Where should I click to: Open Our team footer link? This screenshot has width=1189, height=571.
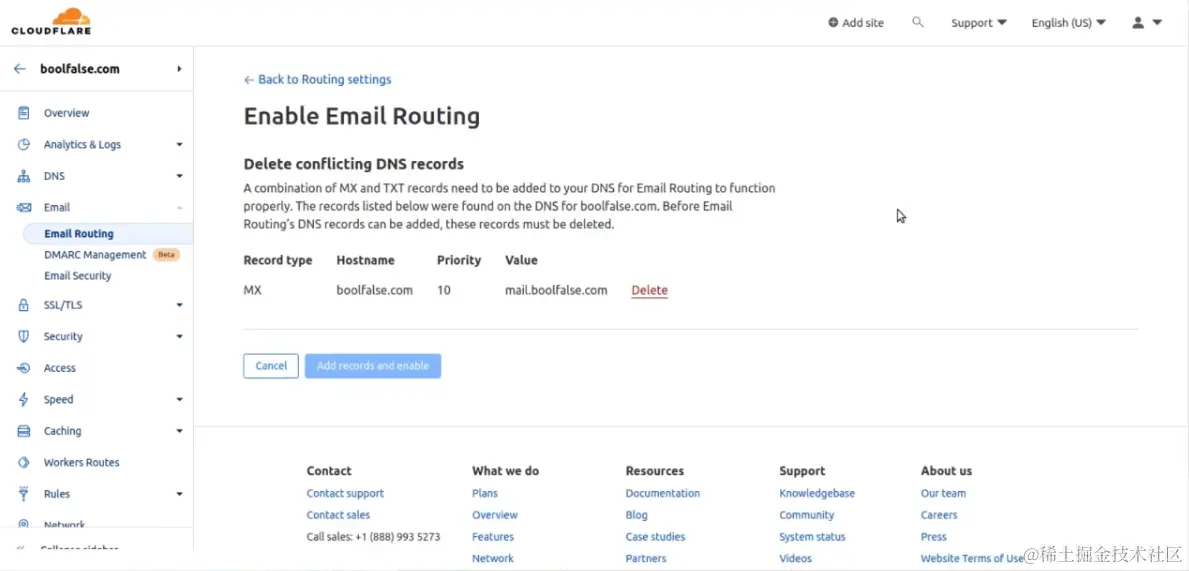point(943,493)
